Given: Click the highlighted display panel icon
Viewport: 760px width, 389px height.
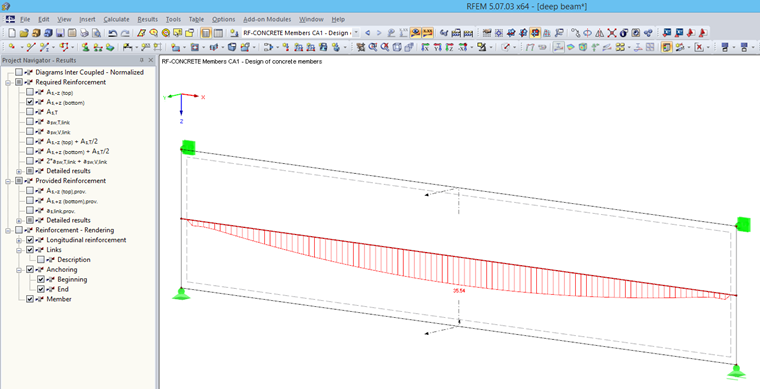Looking at the screenshot, I should tap(667, 47).
